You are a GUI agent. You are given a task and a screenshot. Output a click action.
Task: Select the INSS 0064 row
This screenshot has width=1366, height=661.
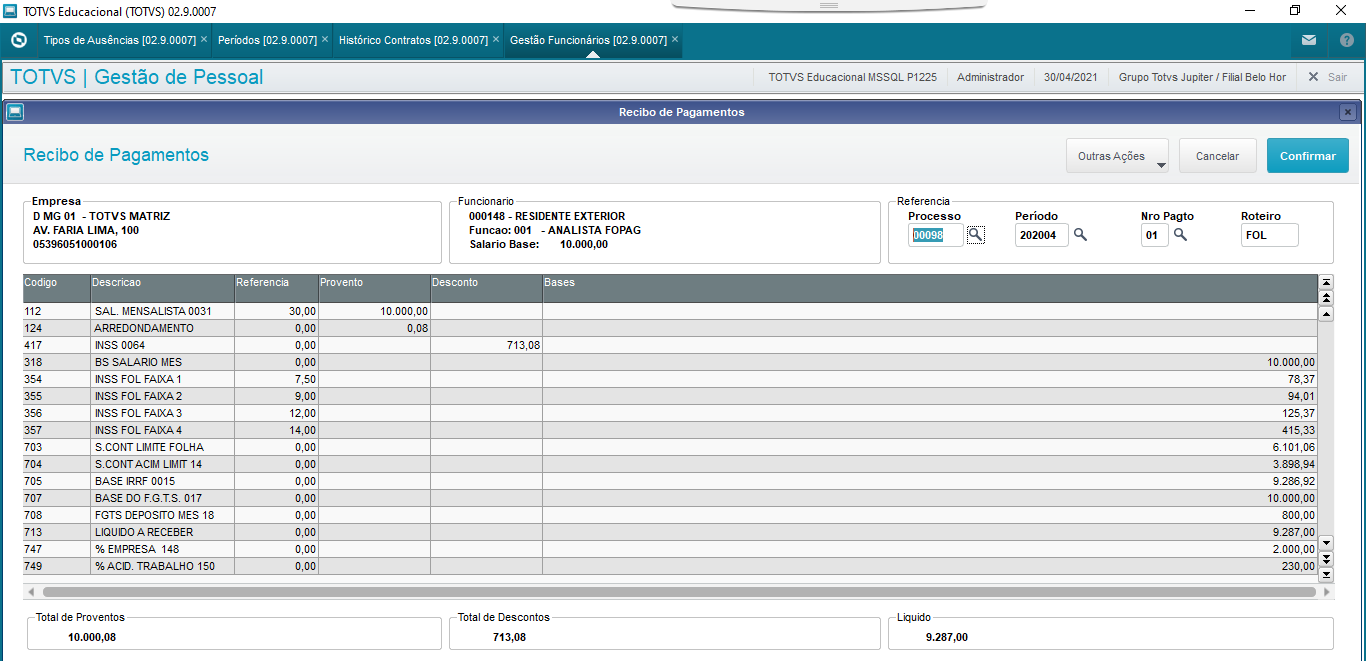coord(670,345)
